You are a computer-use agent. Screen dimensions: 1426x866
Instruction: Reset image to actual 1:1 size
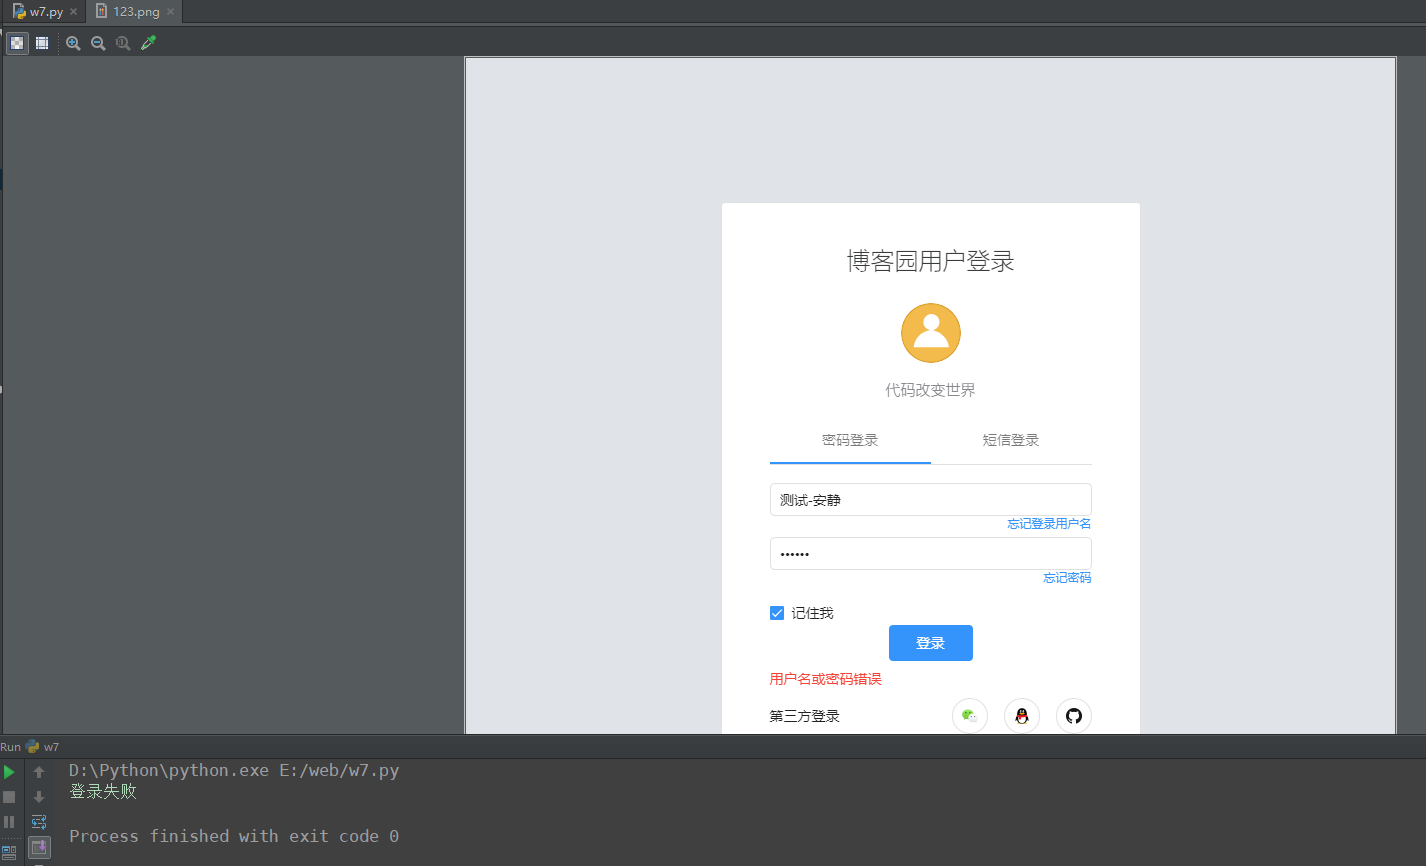point(122,42)
